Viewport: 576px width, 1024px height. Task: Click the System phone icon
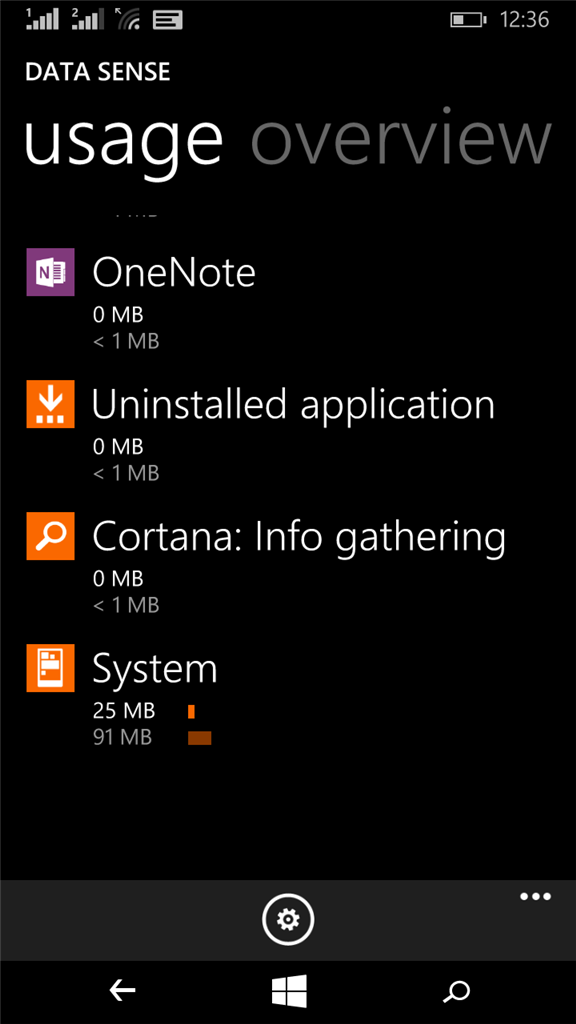(50, 668)
